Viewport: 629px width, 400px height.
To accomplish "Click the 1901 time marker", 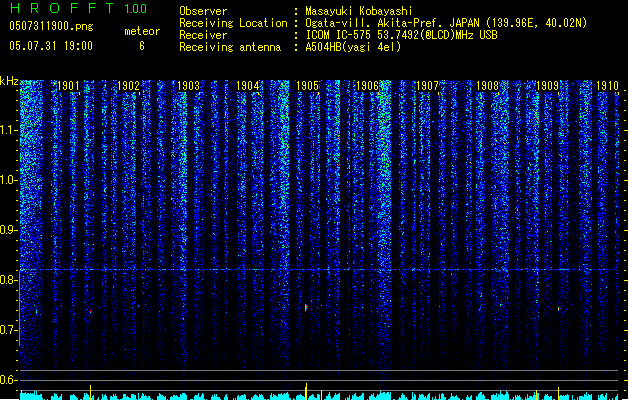I will (68, 86).
